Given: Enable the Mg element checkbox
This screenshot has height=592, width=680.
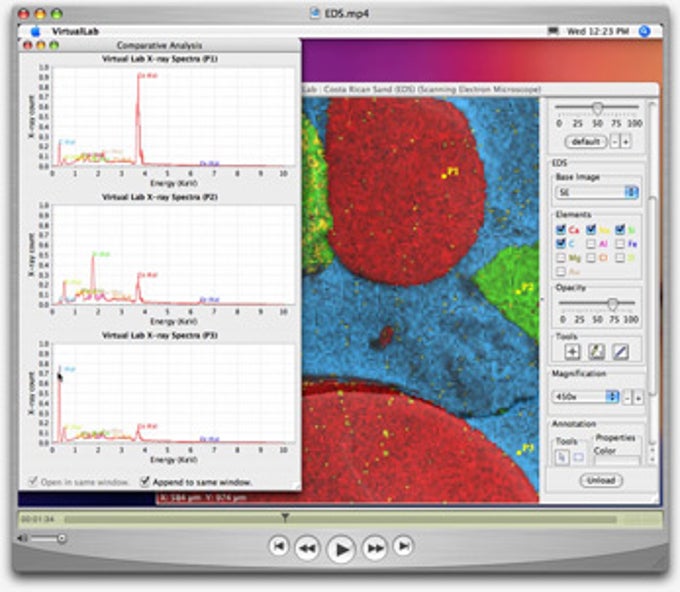Looking at the screenshot, I should (x=561, y=258).
